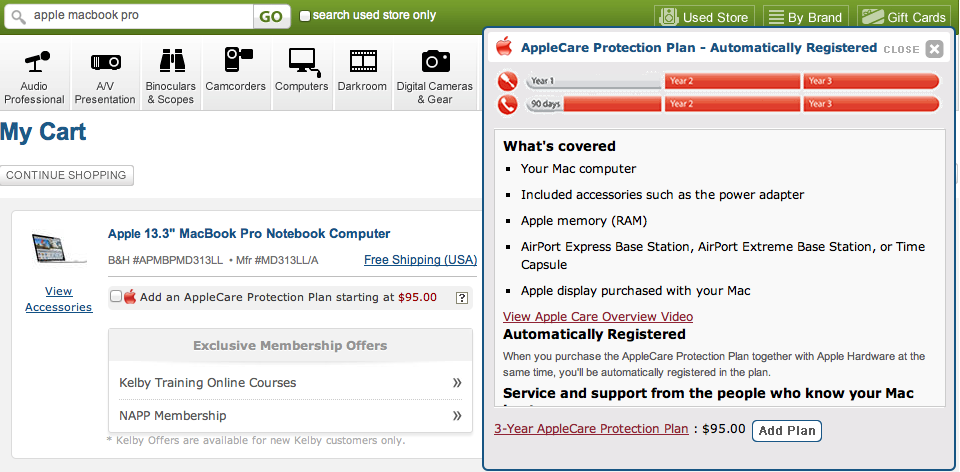Click the 90 days phone support bar

(545, 104)
